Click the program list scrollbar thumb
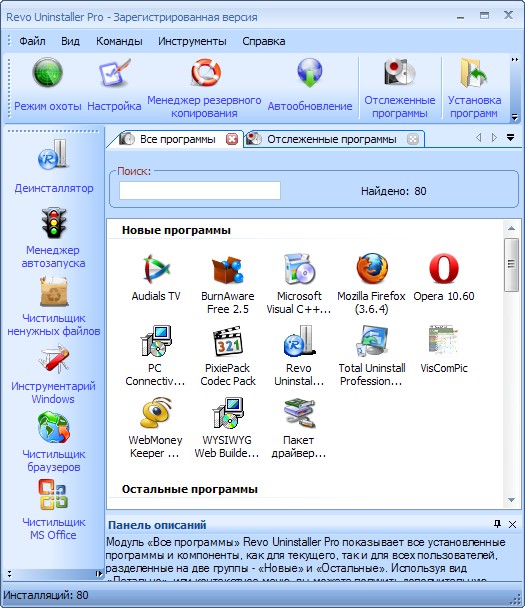 coord(511,264)
